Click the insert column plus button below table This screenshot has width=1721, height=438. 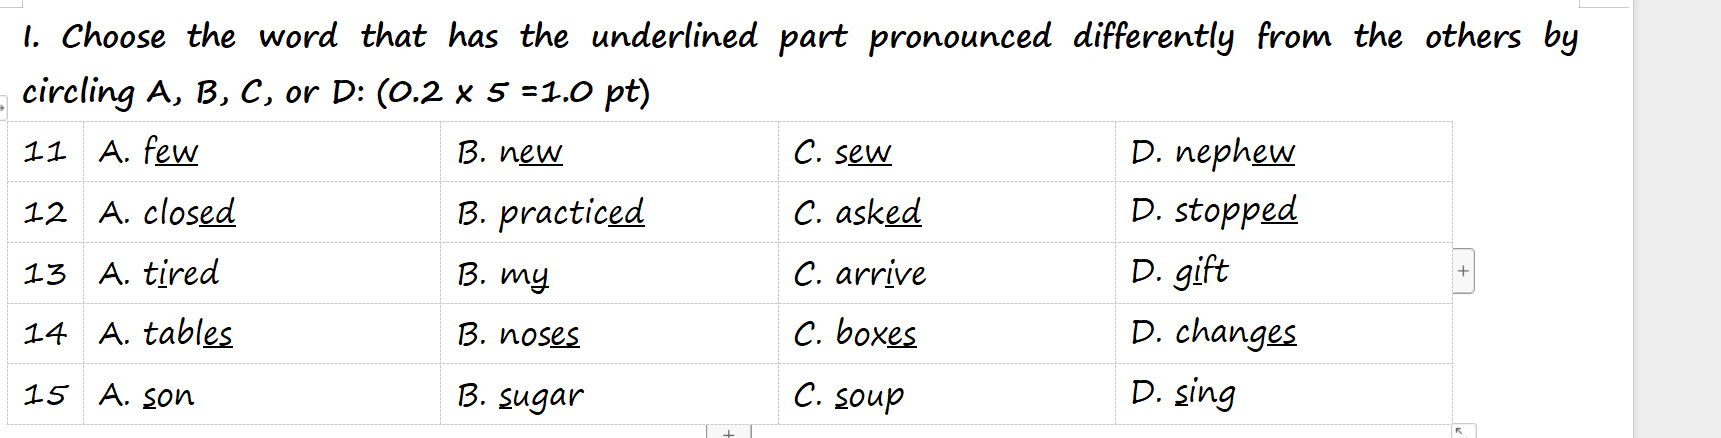coord(728,433)
